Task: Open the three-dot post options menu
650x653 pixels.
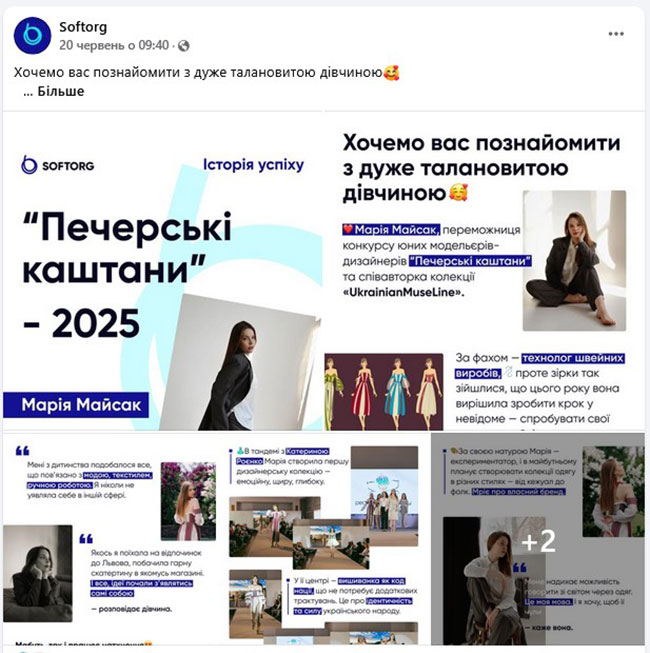Action: click(616, 34)
